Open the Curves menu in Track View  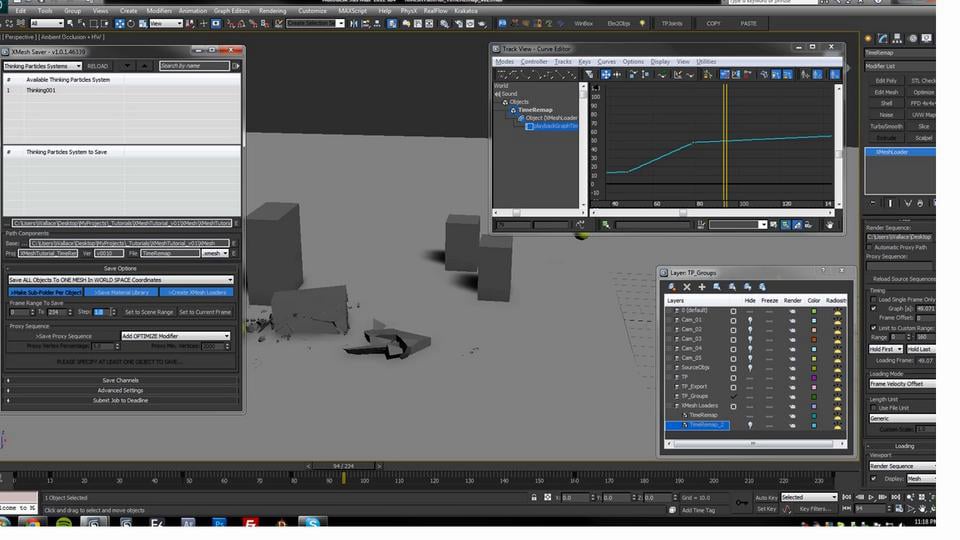(606, 62)
